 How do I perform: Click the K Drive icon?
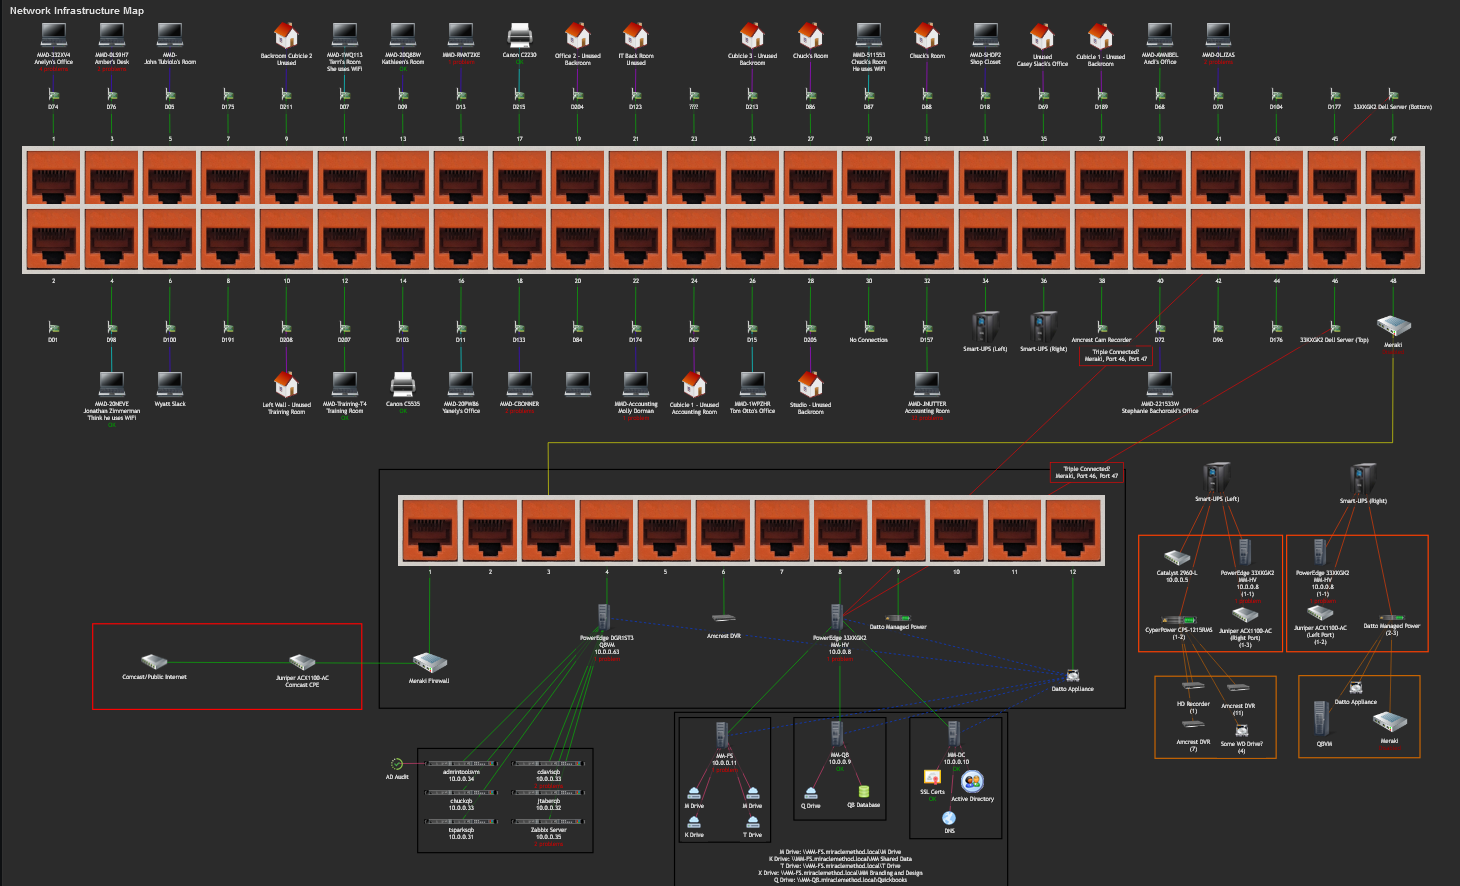coord(694,823)
